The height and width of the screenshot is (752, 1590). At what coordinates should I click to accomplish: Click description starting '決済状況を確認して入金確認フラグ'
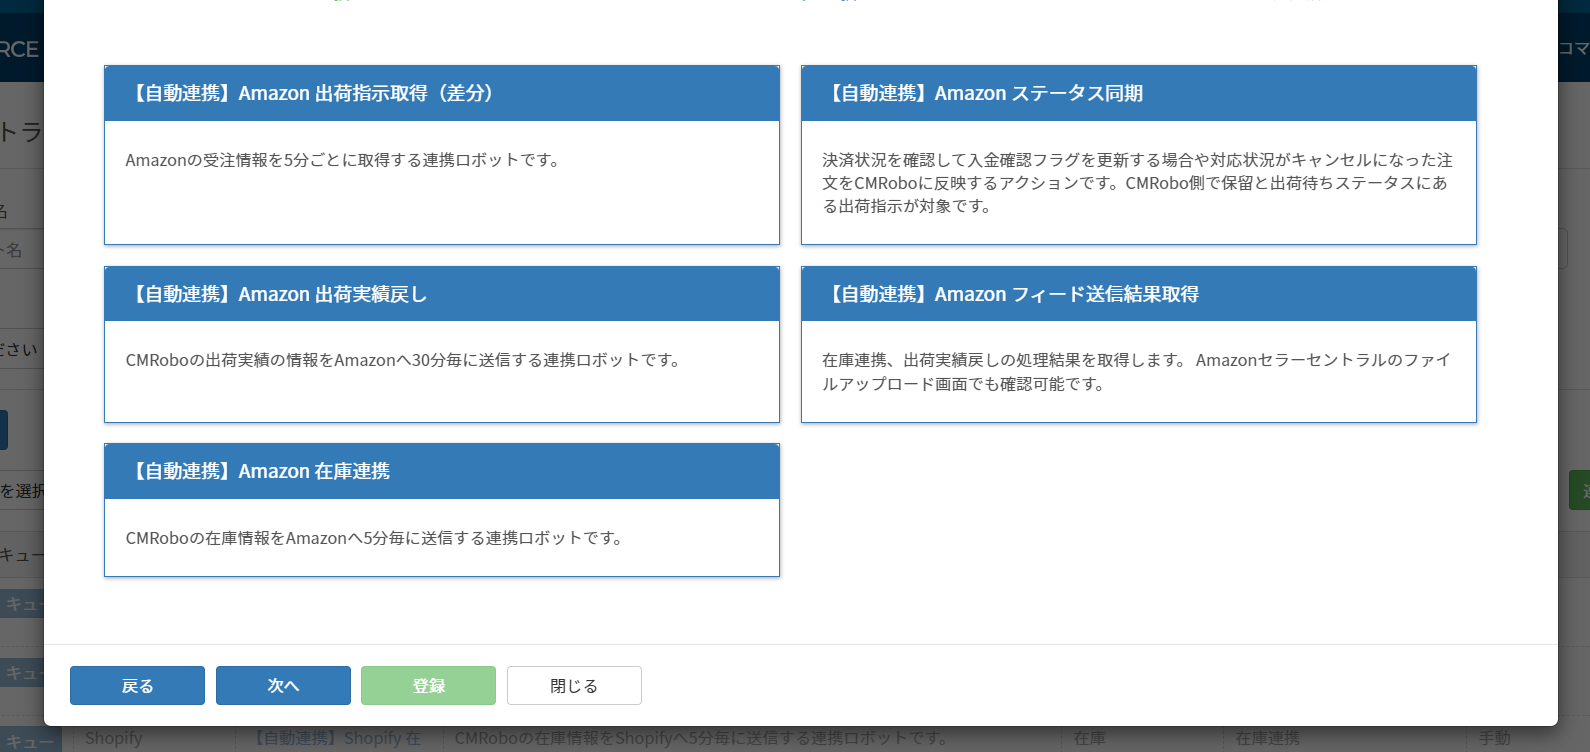tap(1137, 183)
